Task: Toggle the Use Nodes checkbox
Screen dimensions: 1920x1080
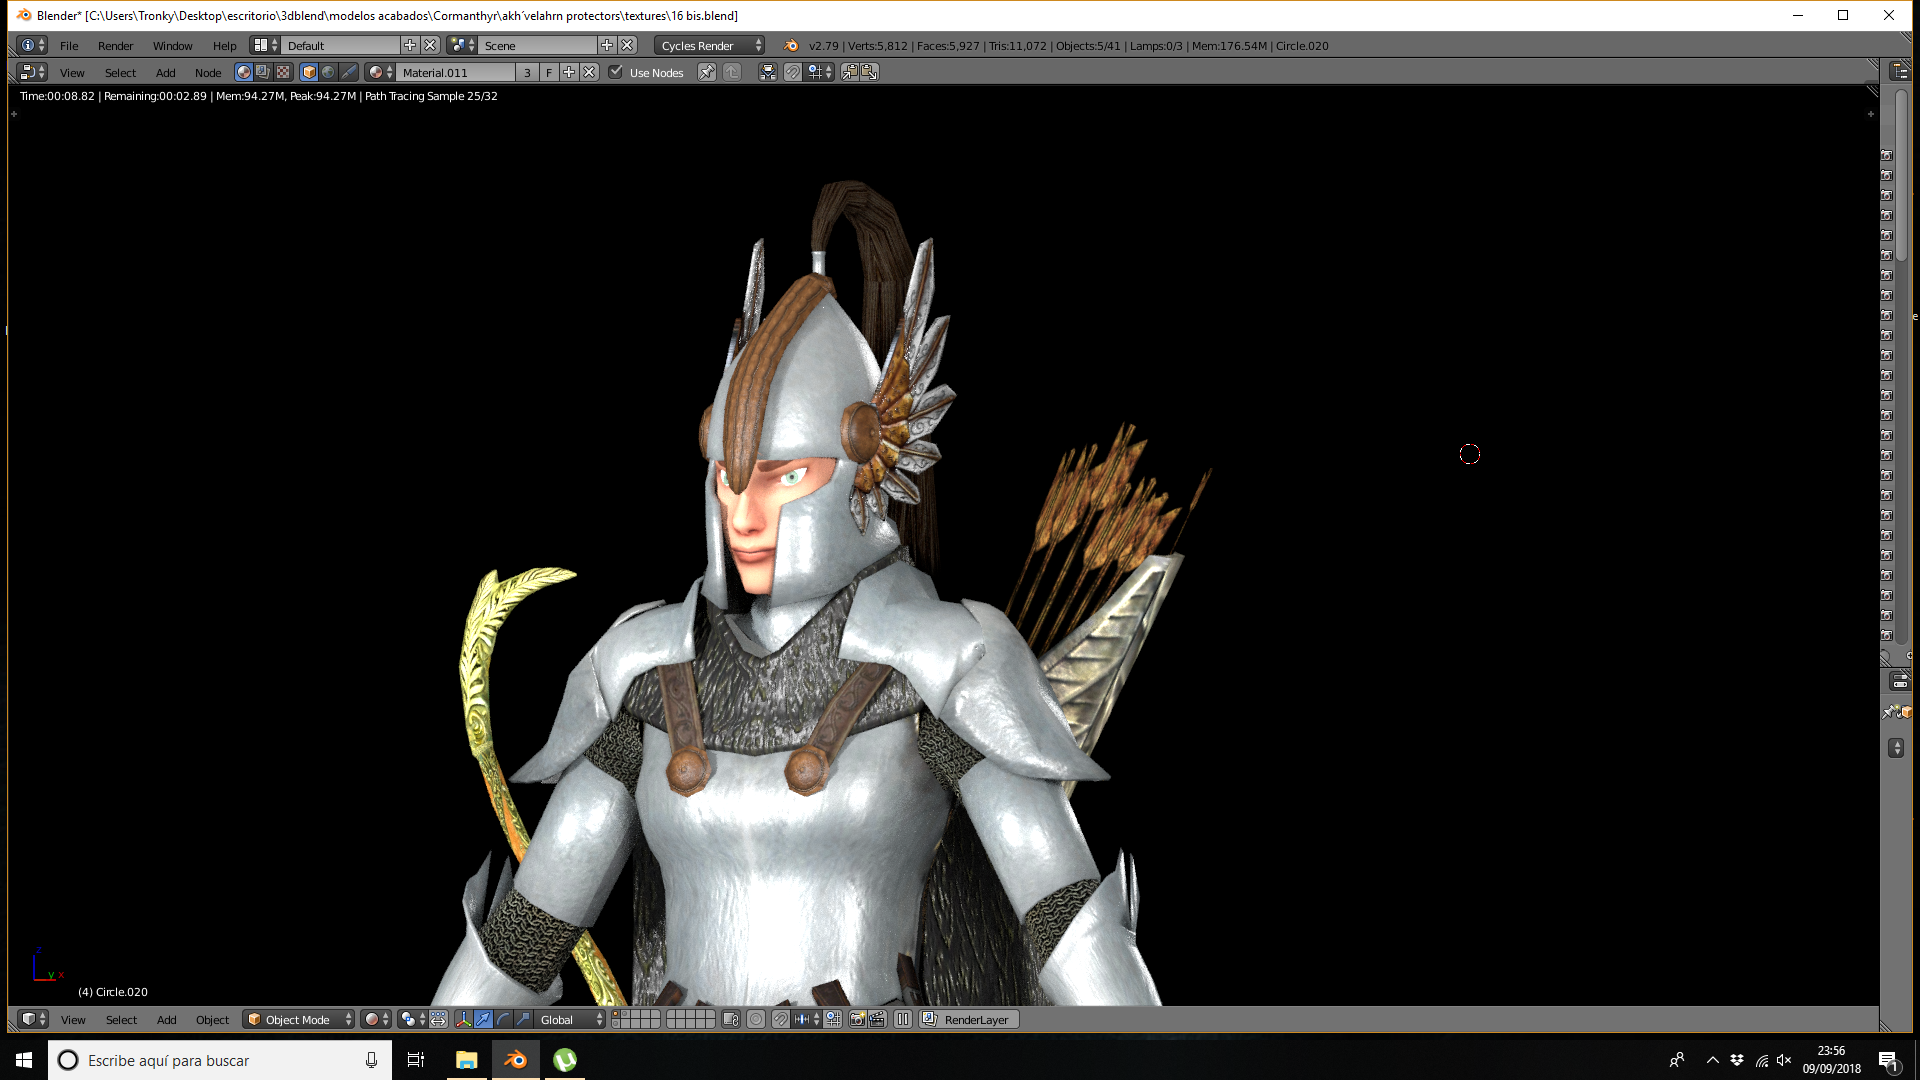Action: (616, 72)
